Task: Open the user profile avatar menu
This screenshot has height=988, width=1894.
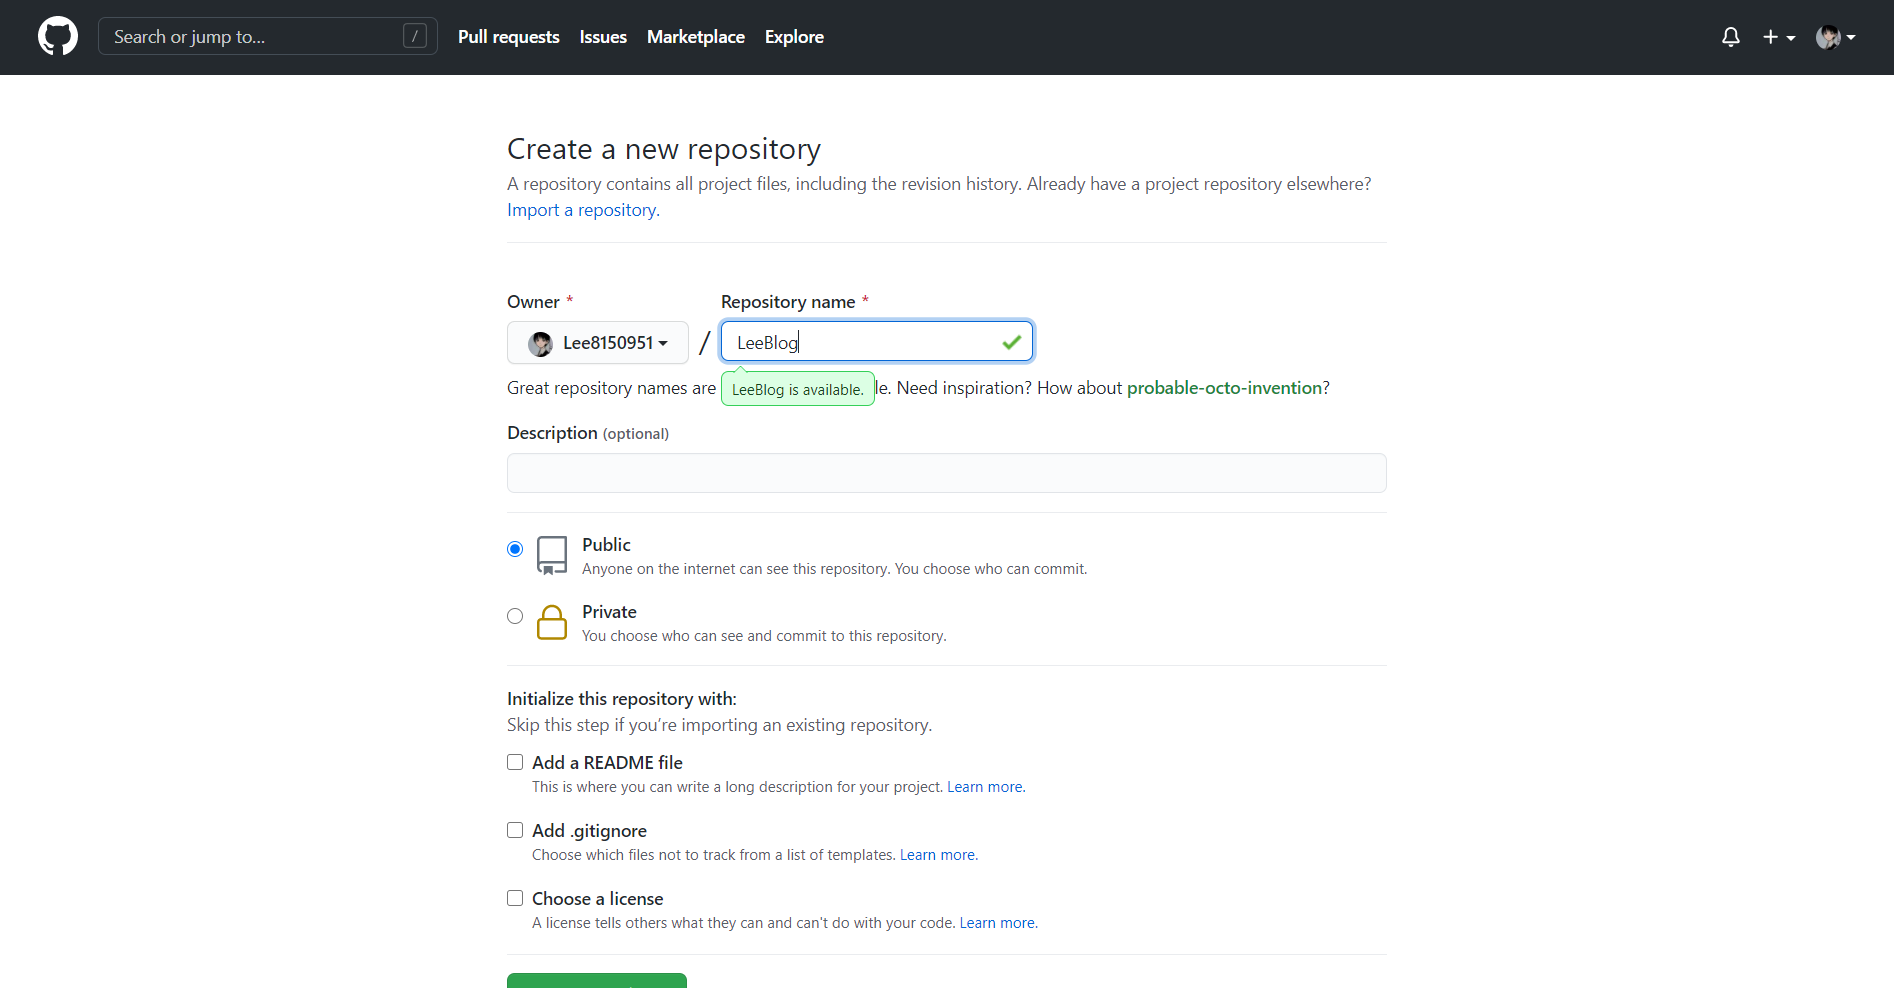Action: point(1835,37)
